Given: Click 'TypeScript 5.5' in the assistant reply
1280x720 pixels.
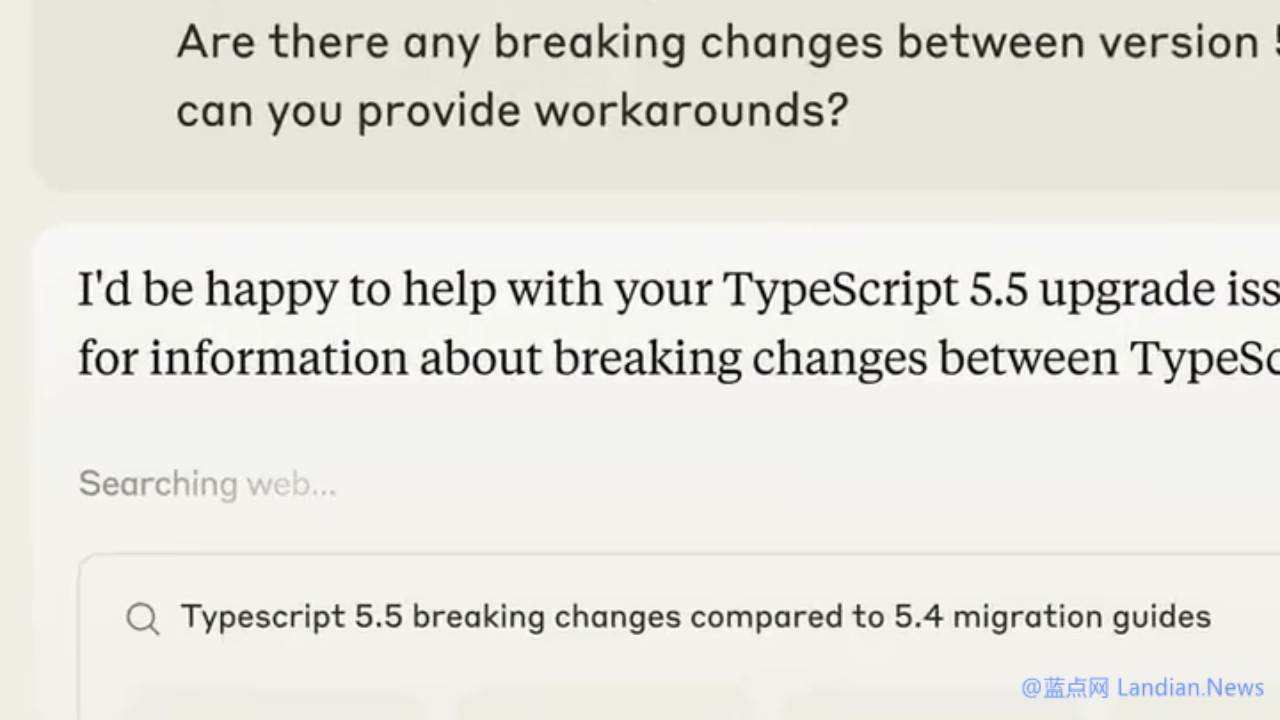Looking at the screenshot, I should [x=875, y=290].
